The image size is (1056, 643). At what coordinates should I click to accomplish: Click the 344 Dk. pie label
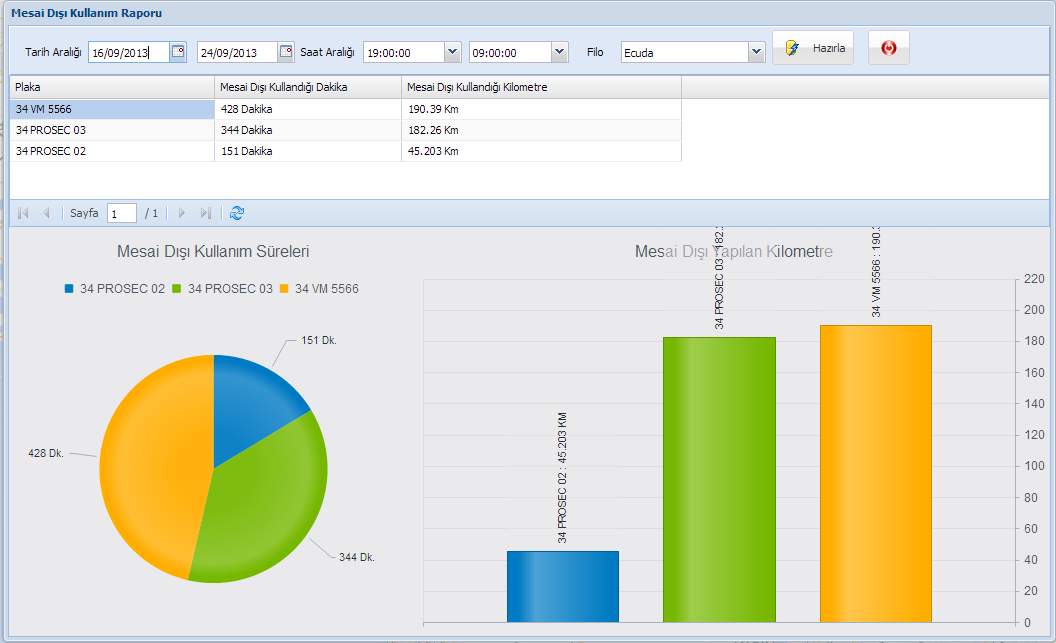click(357, 557)
